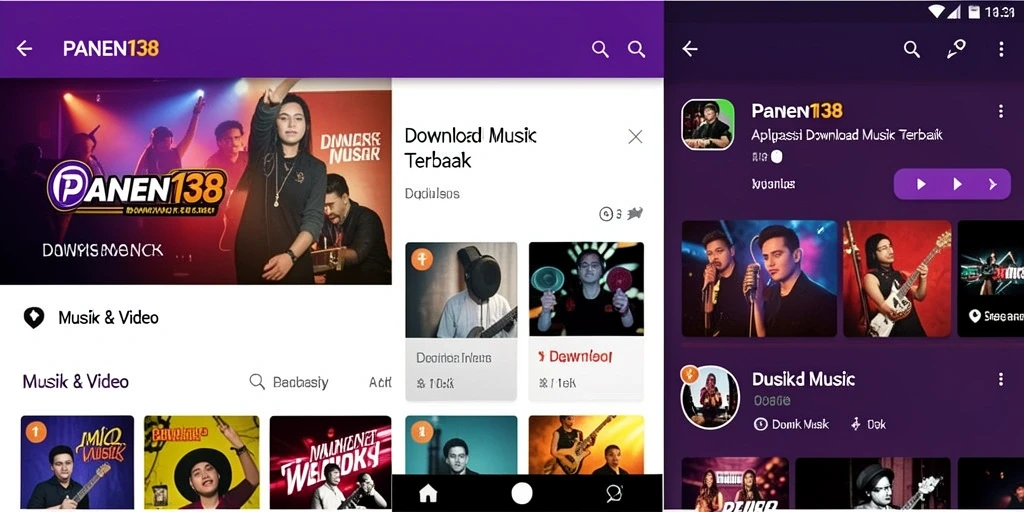Close the Download Music Terbaak panel
This screenshot has height=512, width=1024.
click(635, 136)
